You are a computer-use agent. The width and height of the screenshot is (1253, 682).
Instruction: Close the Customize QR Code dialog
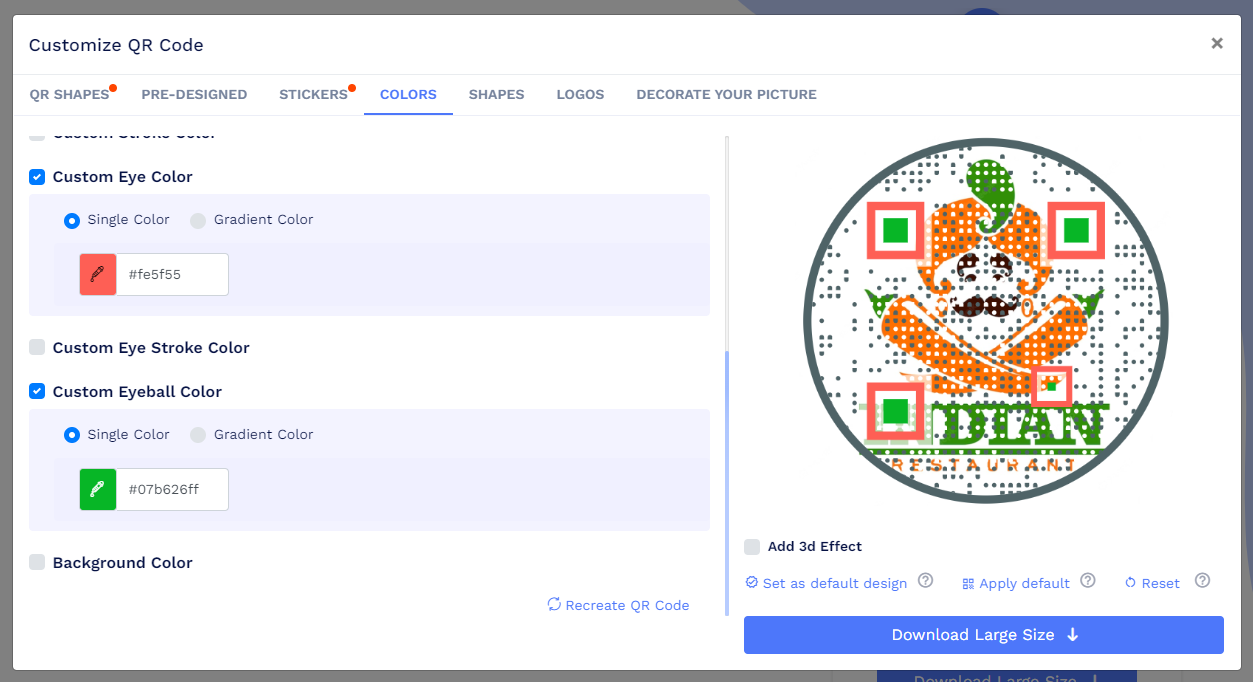(x=1217, y=43)
